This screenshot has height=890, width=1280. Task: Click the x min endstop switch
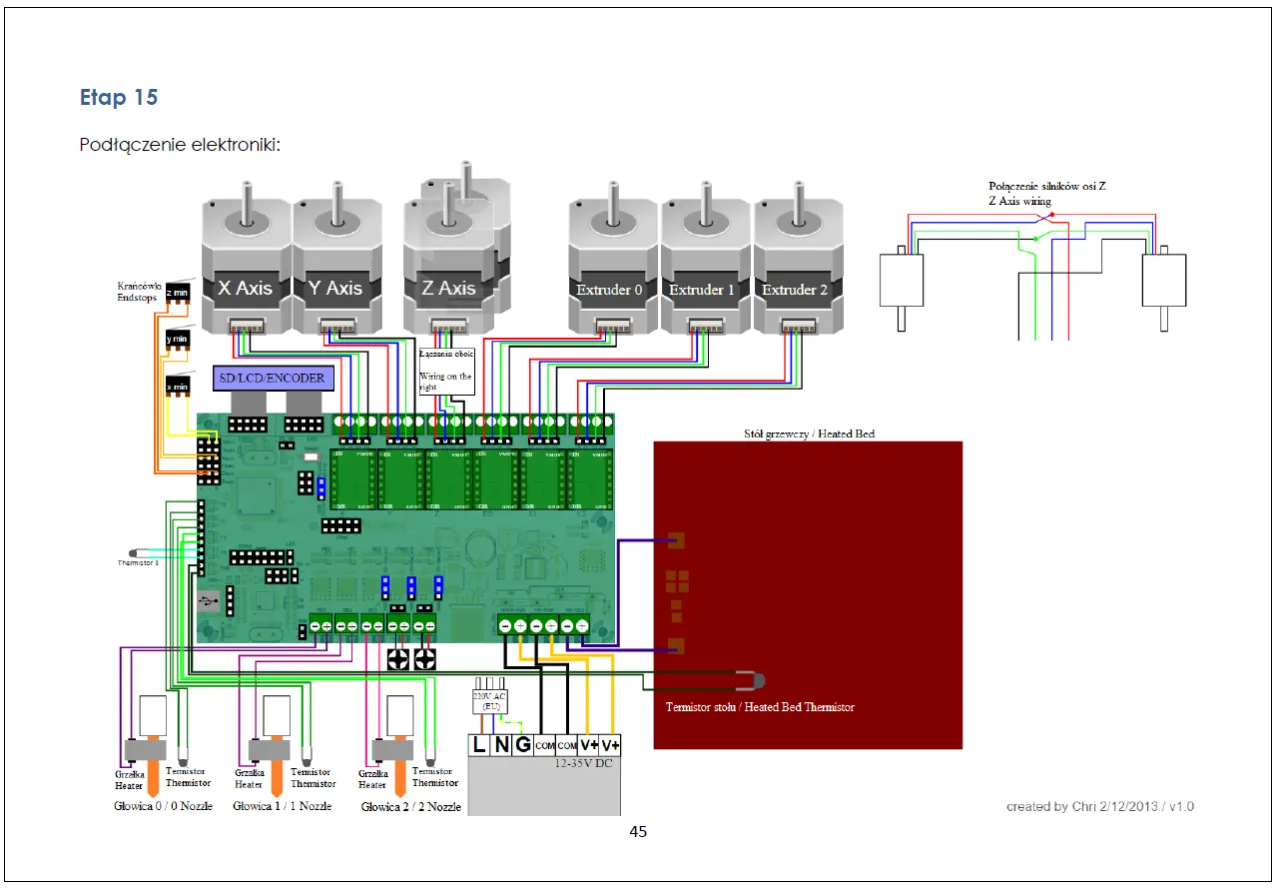[x=177, y=386]
